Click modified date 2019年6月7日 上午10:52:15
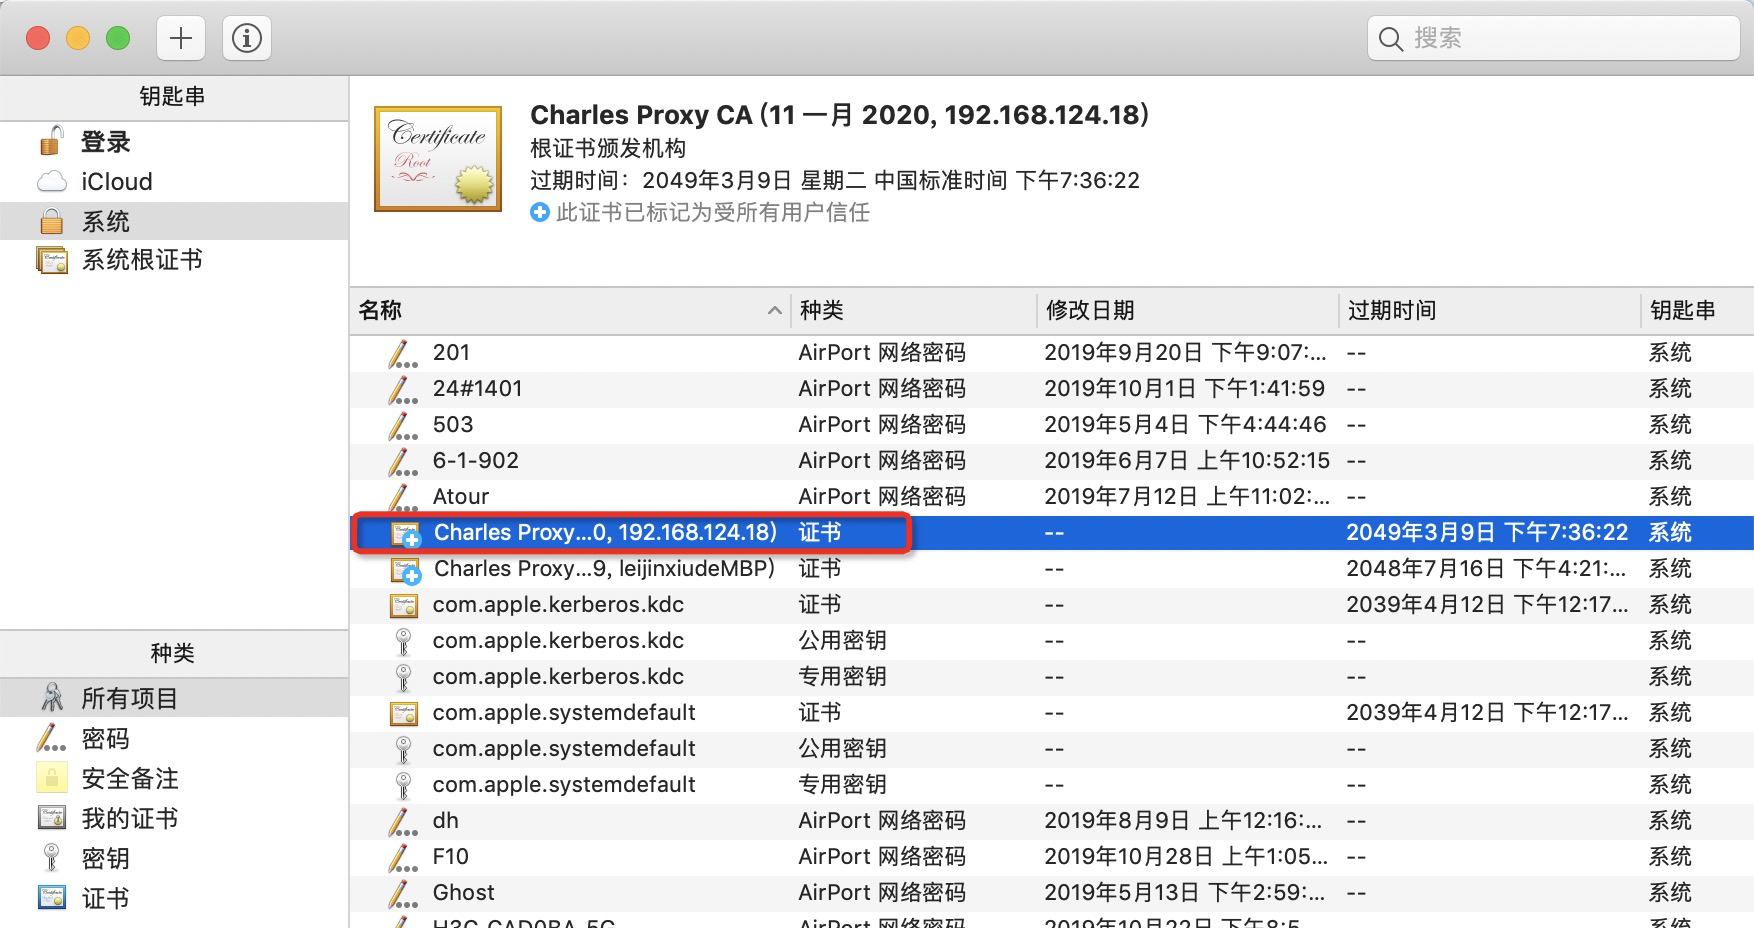Image resolution: width=1754 pixels, height=928 pixels. pyautogui.click(x=1187, y=461)
